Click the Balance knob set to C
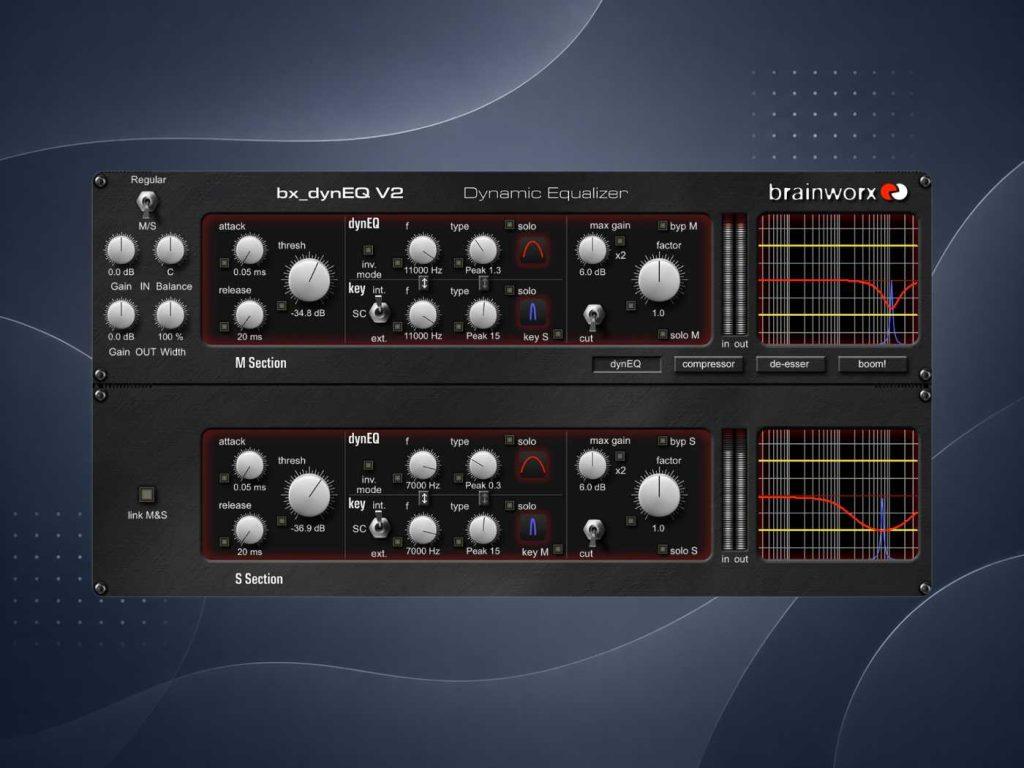The width and height of the screenshot is (1024, 768). point(170,250)
